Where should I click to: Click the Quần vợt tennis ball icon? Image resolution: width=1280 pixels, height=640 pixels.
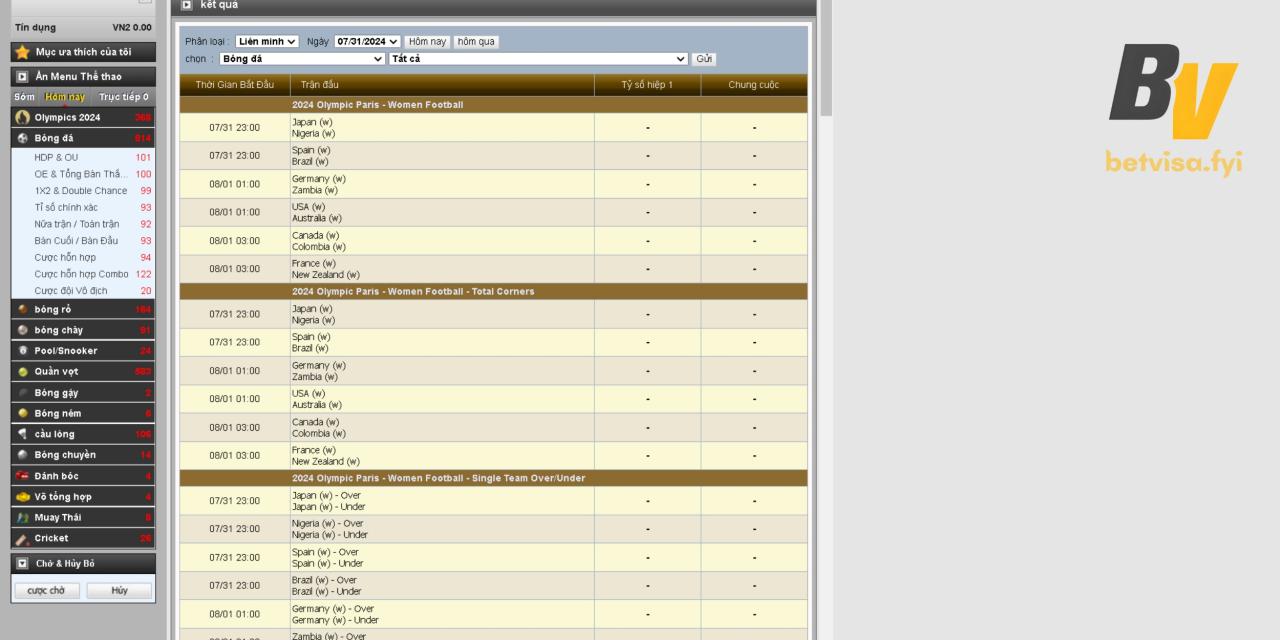[22, 372]
